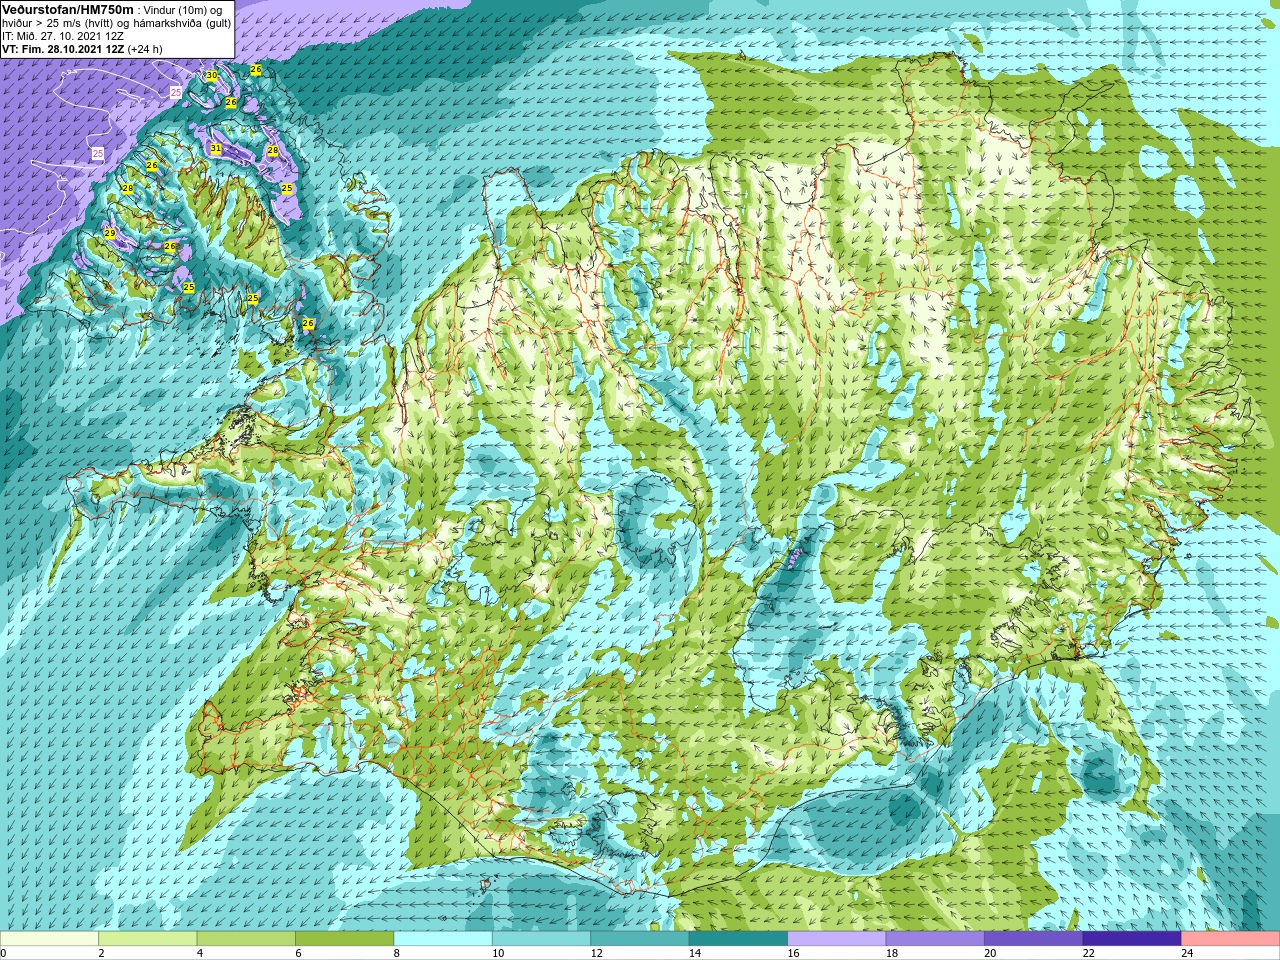The width and height of the screenshot is (1280, 960).
Task: Click the 22–24 m/s dark indigo legend swatch
Action: coord(1132,939)
